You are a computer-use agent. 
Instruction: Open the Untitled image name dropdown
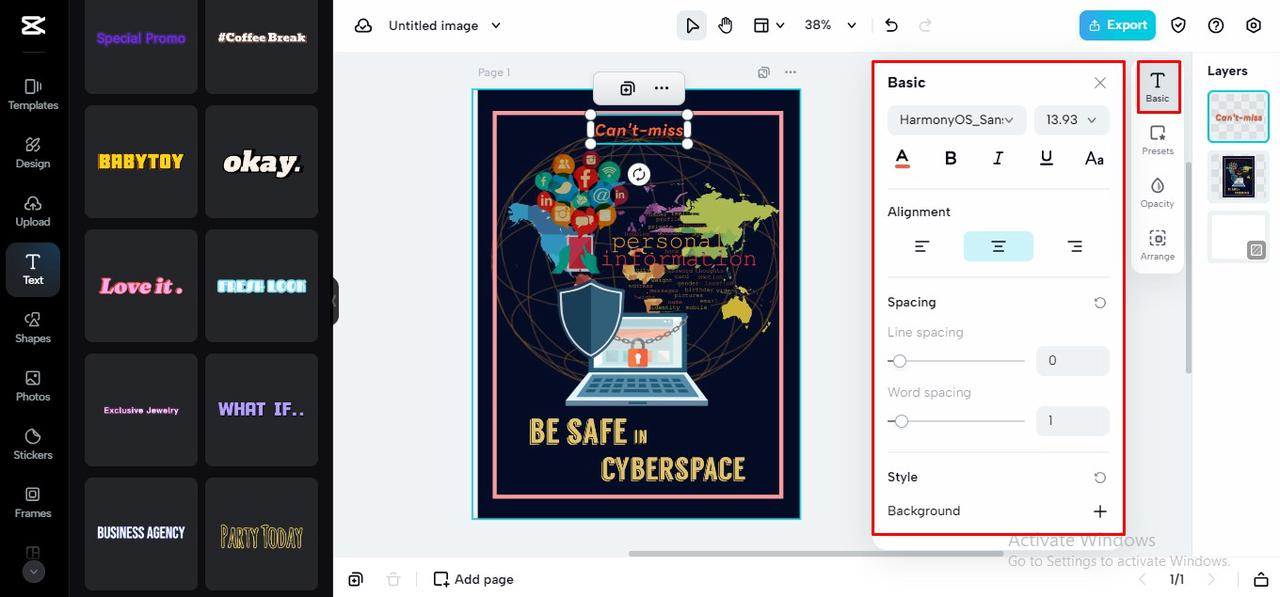[x=445, y=25]
